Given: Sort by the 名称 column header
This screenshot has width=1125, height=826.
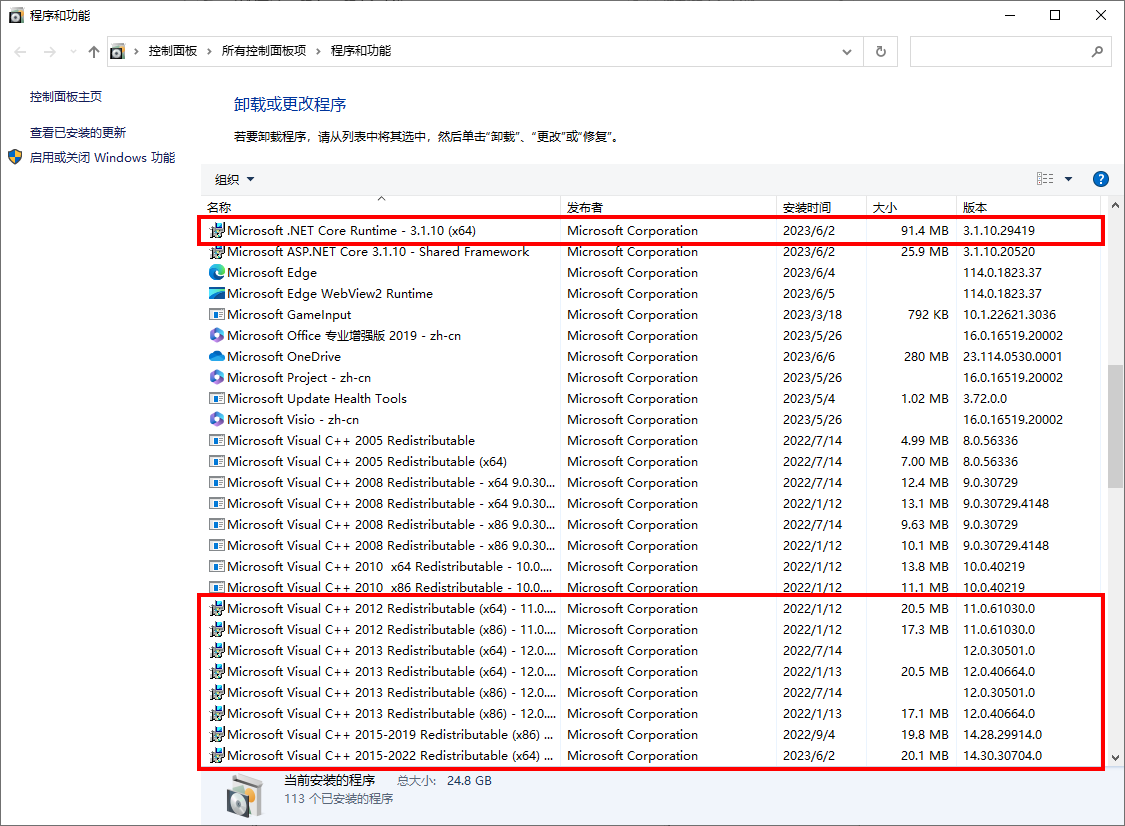Looking at the screenshot, I should click(380, 207).
